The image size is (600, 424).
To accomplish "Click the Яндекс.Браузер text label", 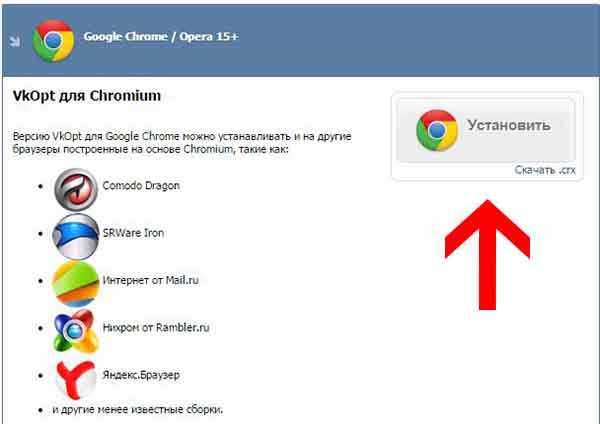I will [141, 375].
